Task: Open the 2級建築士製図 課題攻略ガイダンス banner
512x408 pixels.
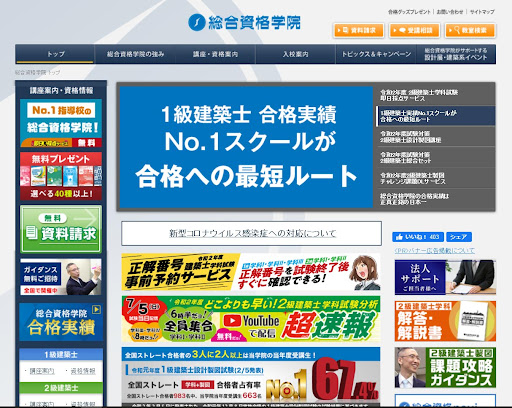Action: [445, 367]
